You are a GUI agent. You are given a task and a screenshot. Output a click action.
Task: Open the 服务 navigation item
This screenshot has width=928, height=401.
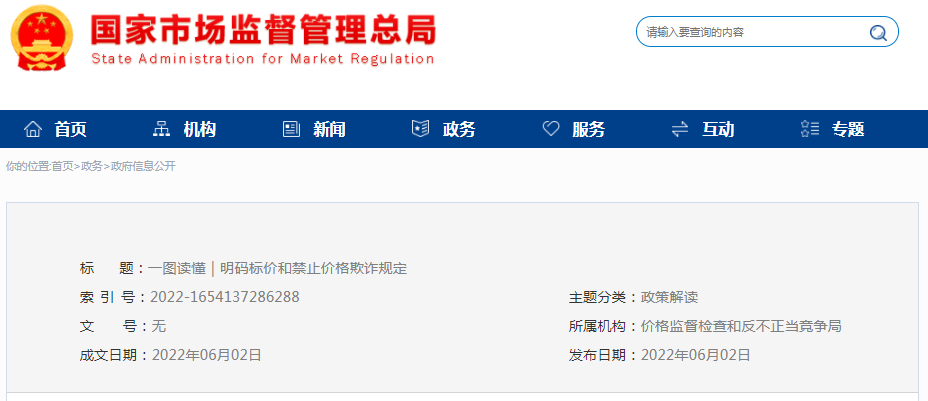(588, 129)
